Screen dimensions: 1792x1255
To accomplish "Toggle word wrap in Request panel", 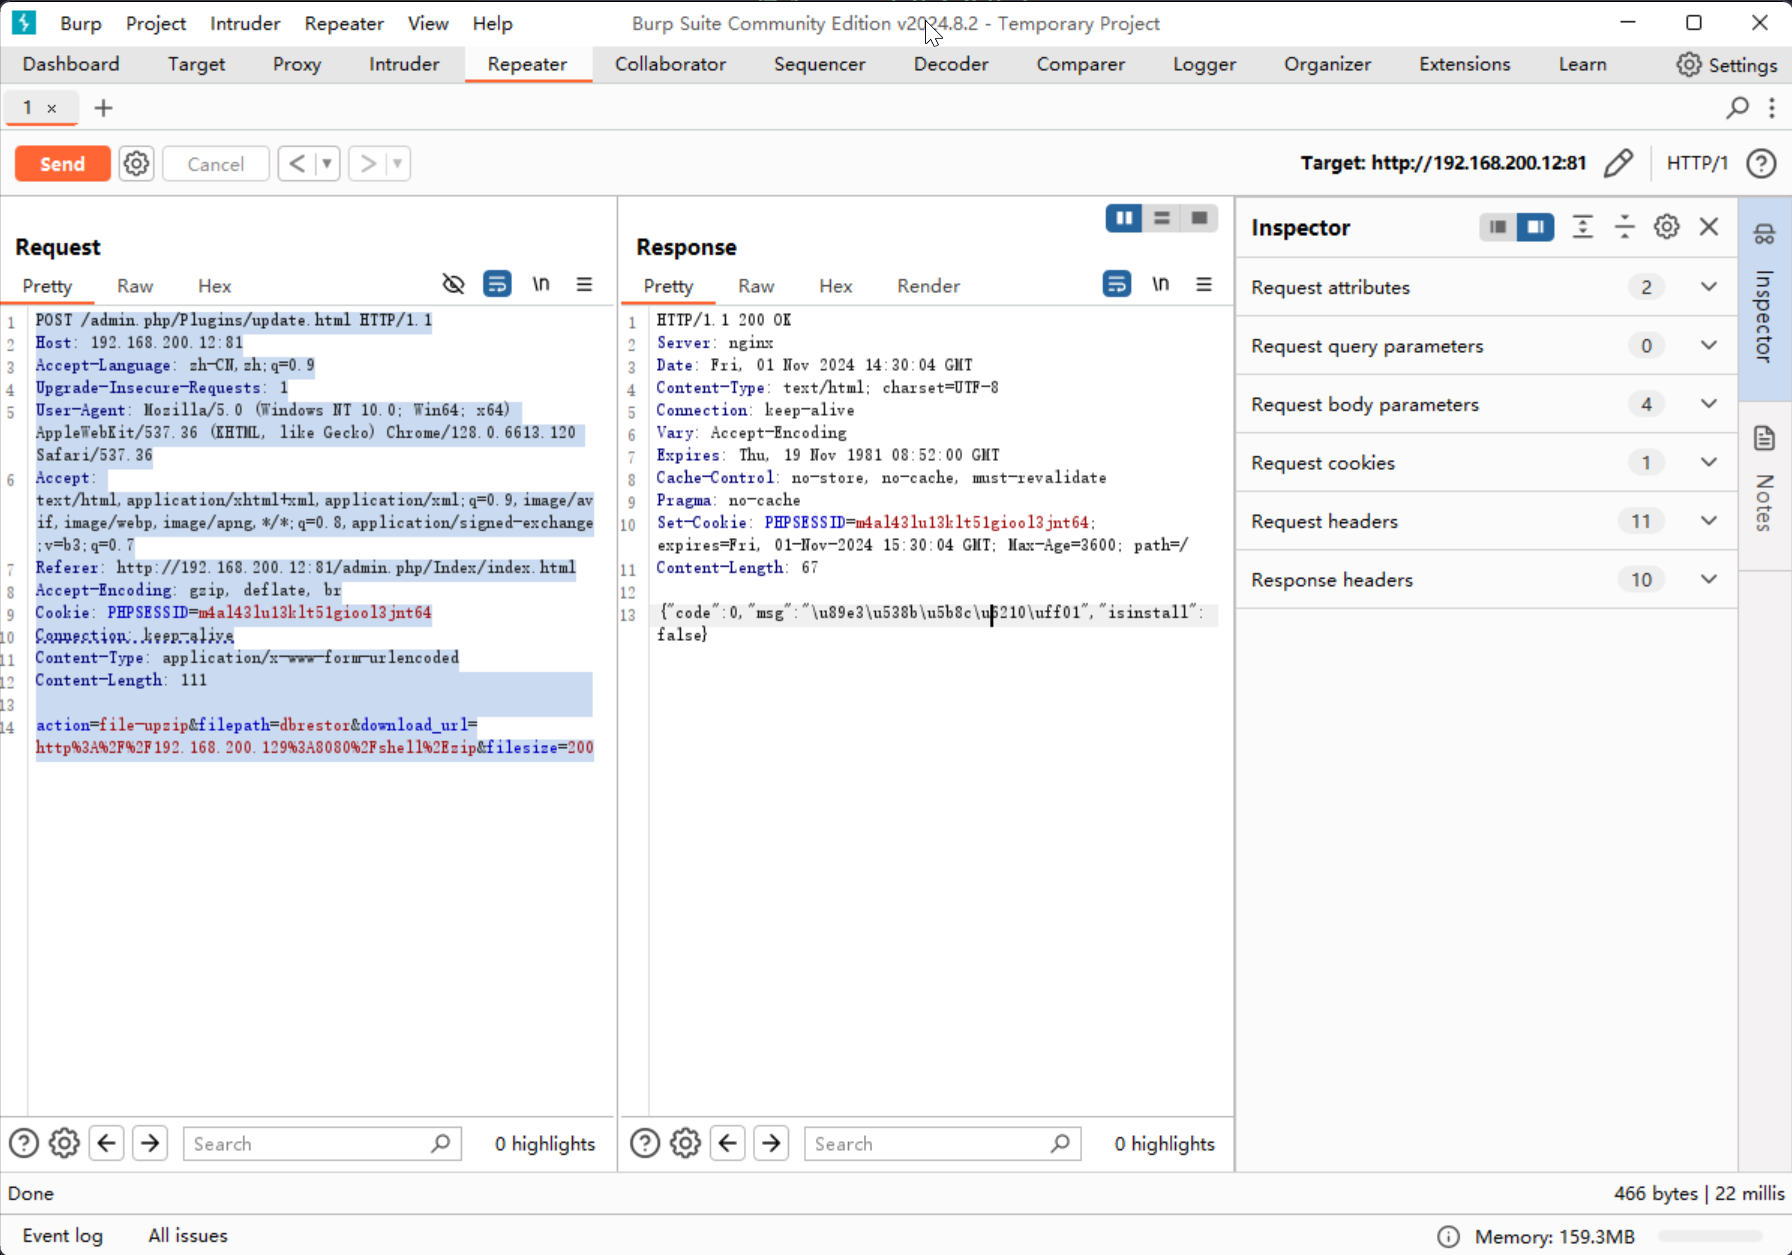I will coord(497,284).
